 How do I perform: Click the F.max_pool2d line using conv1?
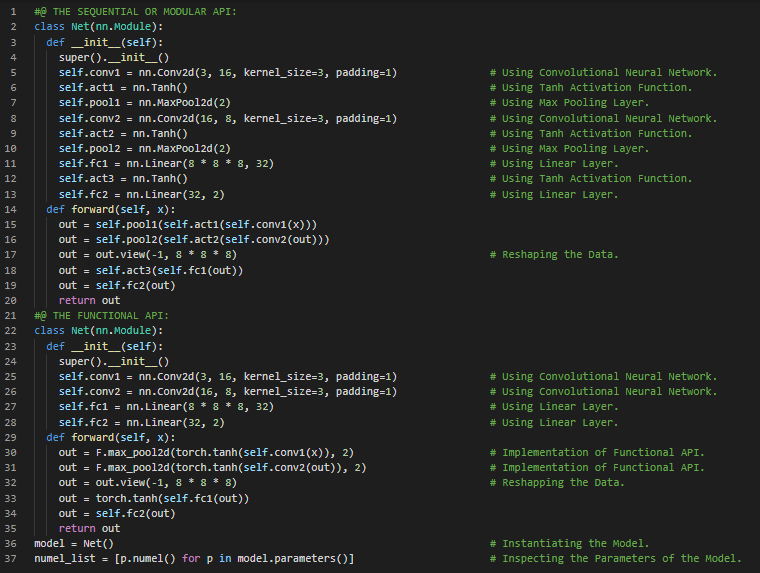206,452
